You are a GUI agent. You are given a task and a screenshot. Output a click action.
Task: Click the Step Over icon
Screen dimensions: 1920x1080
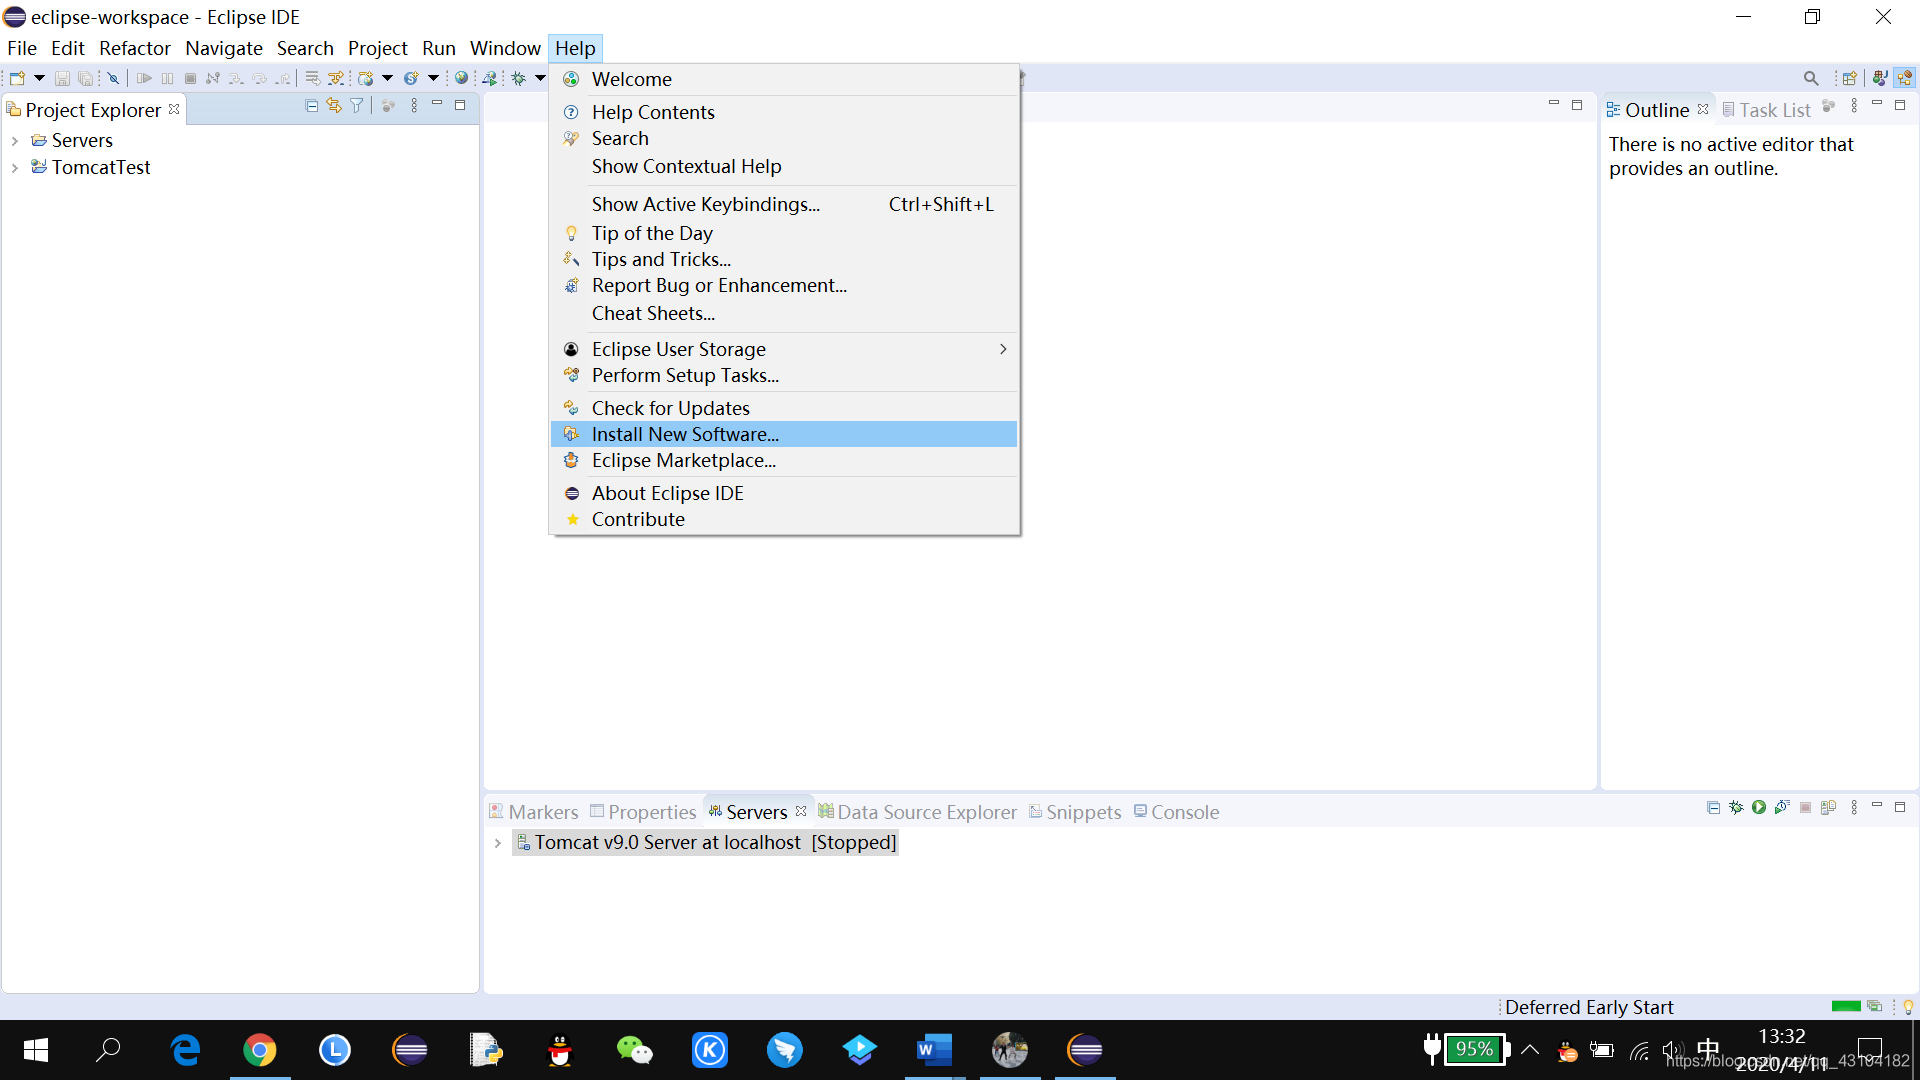click(x=260, y=78)
